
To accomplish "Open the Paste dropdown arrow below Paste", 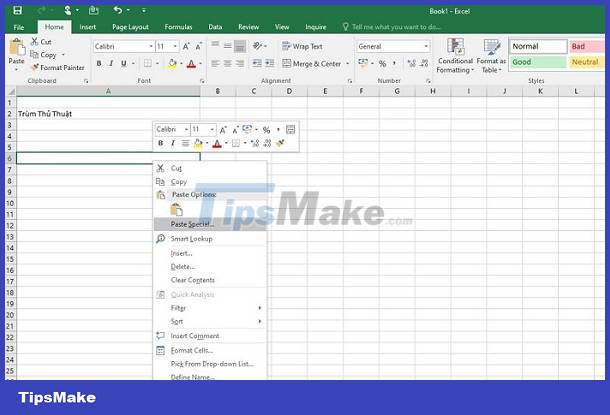I will click(x=16, y=70).
